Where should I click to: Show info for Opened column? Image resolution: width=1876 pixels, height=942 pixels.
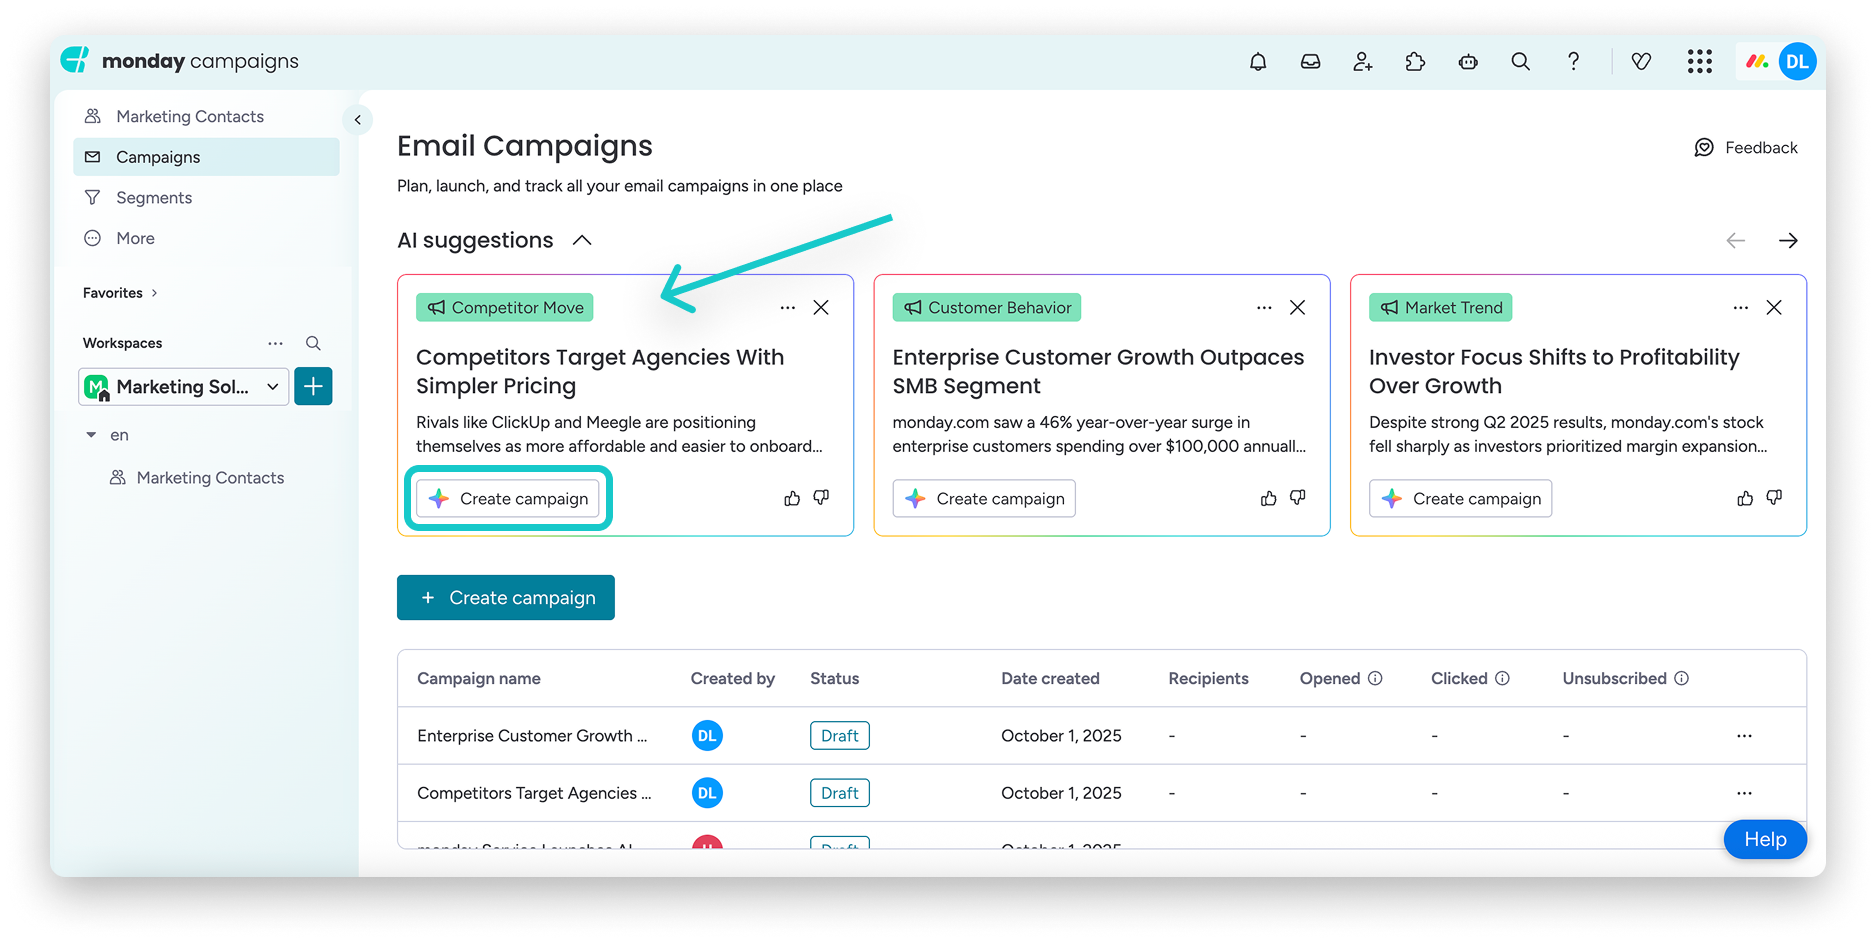pos(1375,678)
